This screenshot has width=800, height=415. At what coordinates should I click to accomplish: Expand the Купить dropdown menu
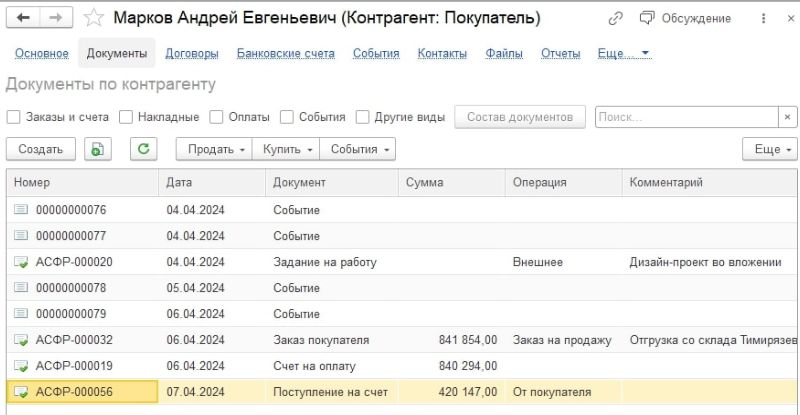click(x=286, y=149)
